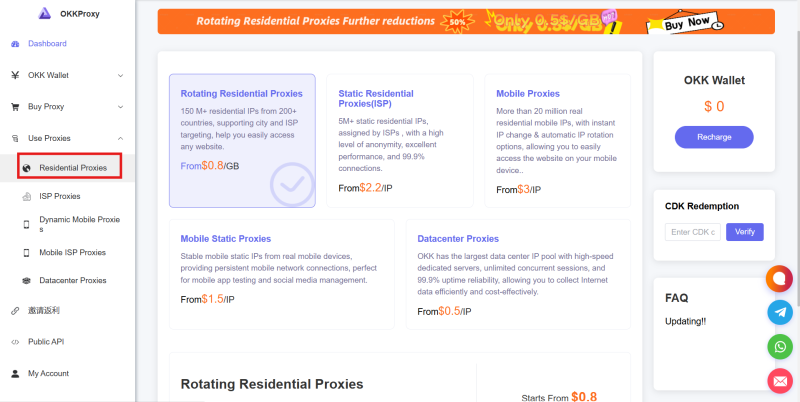800x402 pixels.
Task: Expand the OKK Wallet menu chevron
Action: point(120,76)
